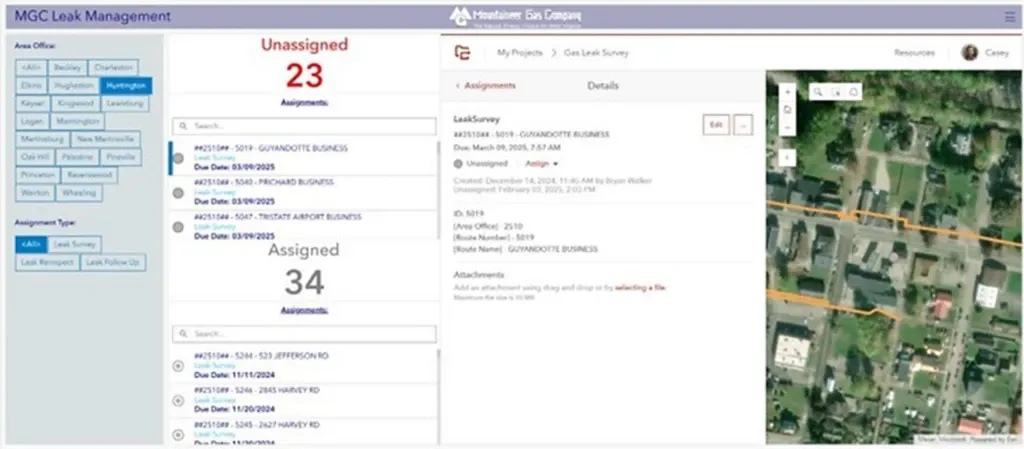The width and height of the screenshot is (1024, 449).
Task: Filter by Ravenswood area office
Action: coord(89,175)
